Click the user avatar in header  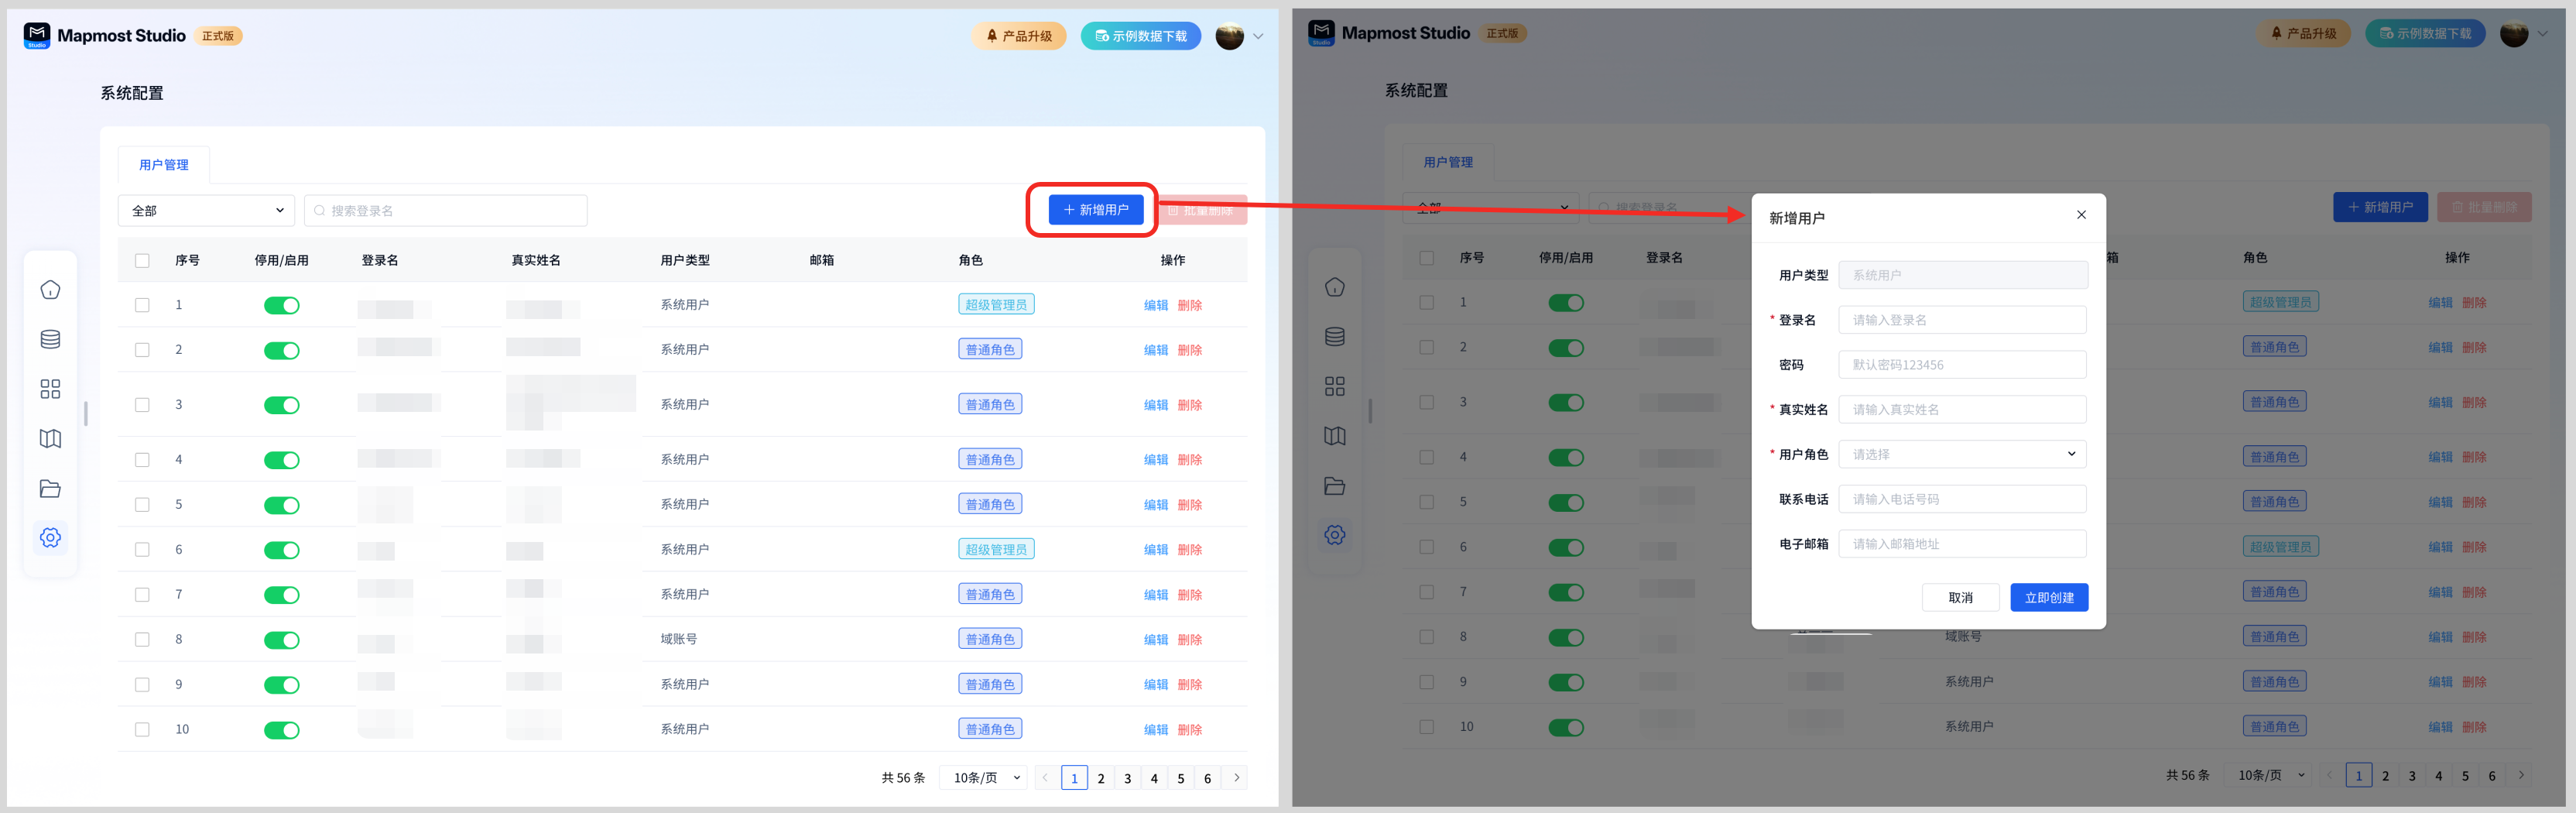coord(1229,36)
